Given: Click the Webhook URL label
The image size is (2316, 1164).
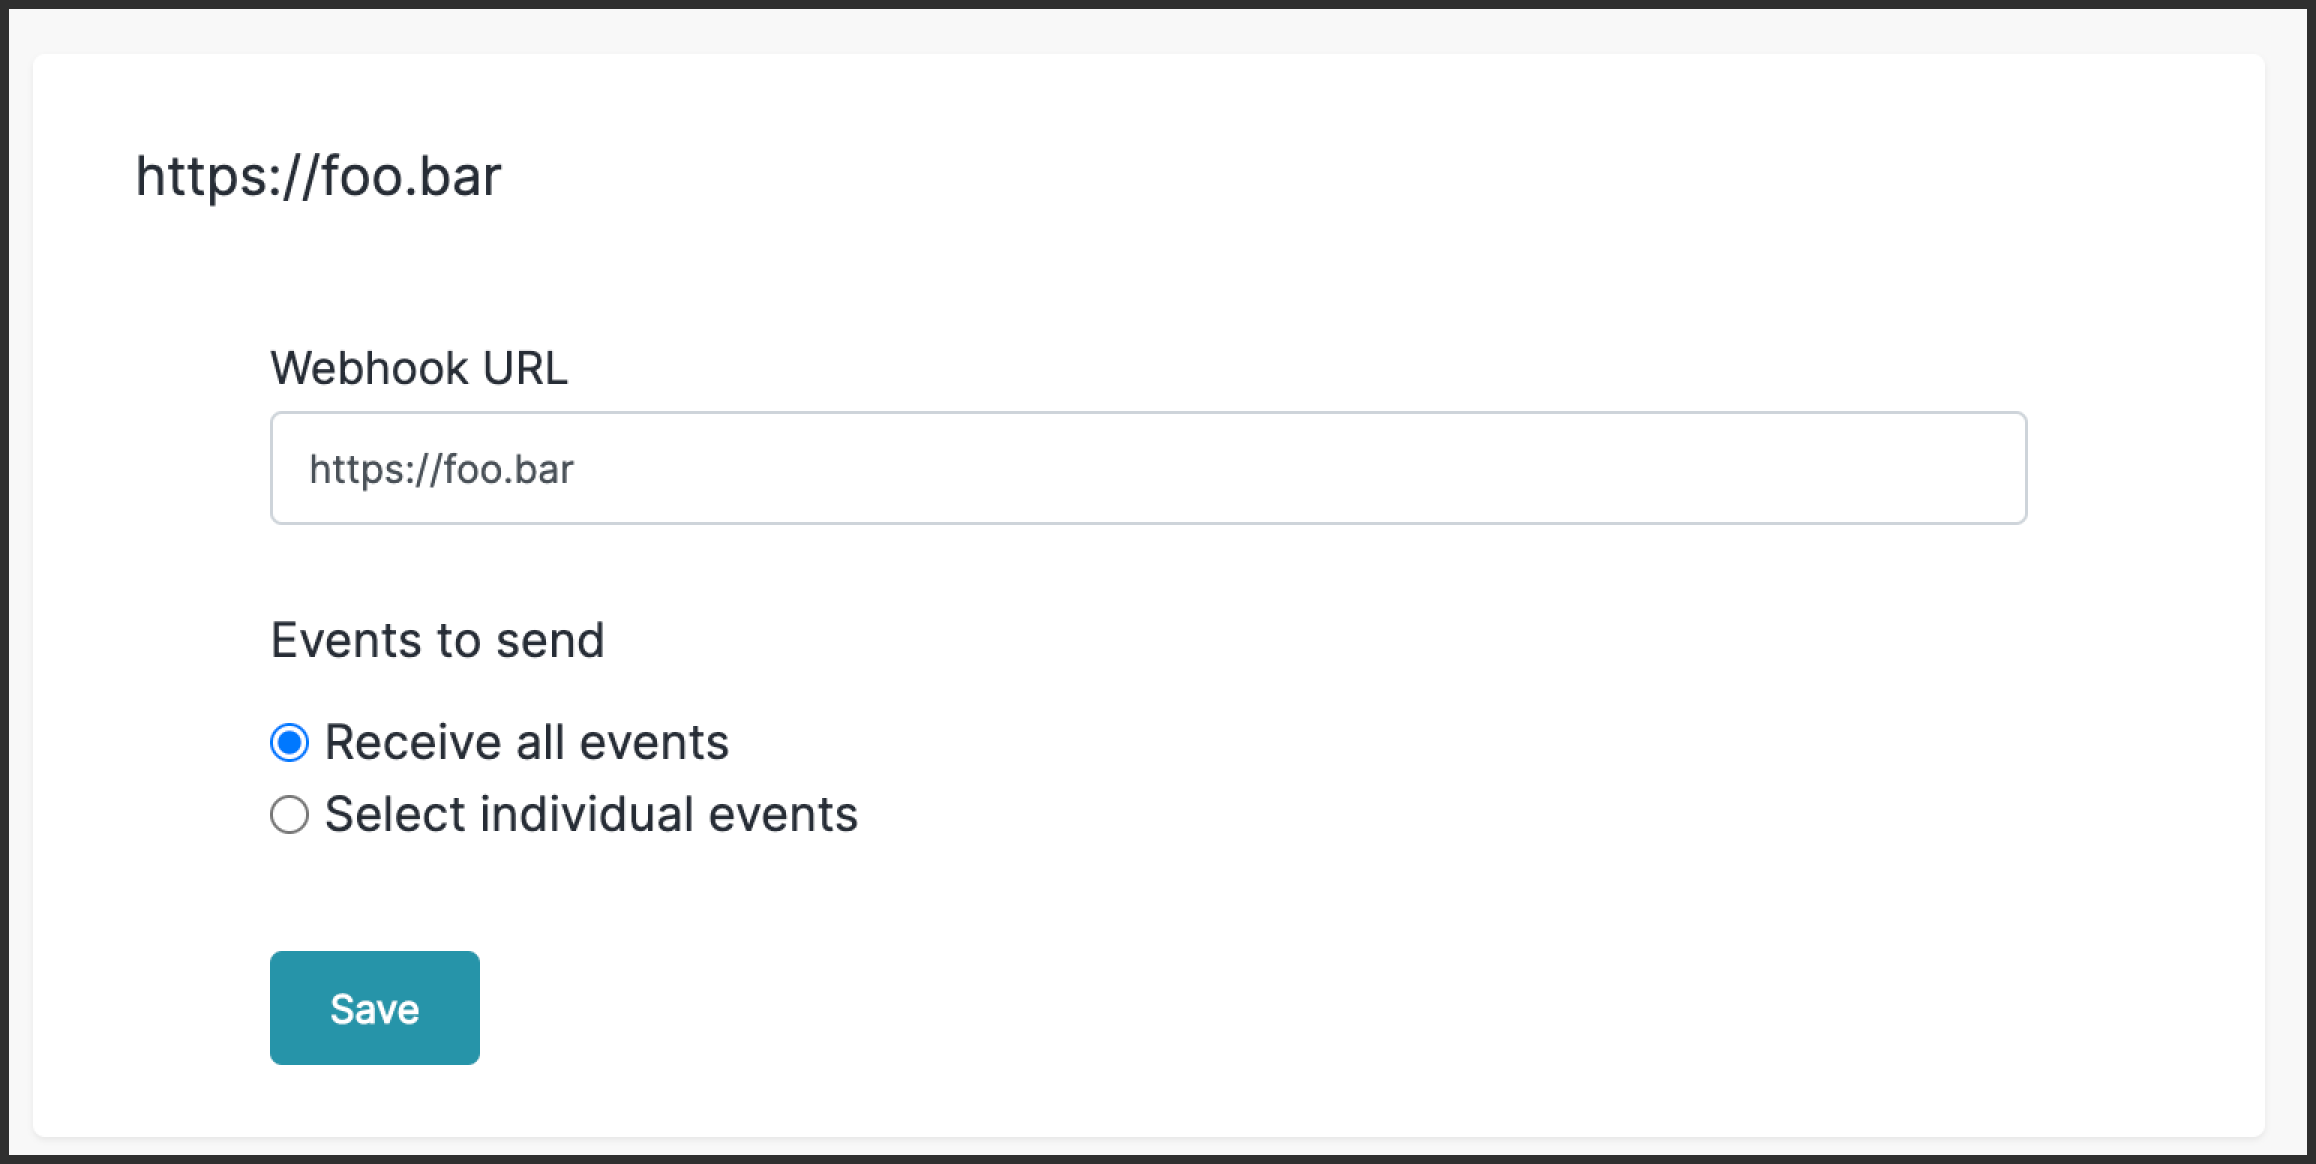Looking at the screenshot, I should pyautogui.click(x=419, y=368).
